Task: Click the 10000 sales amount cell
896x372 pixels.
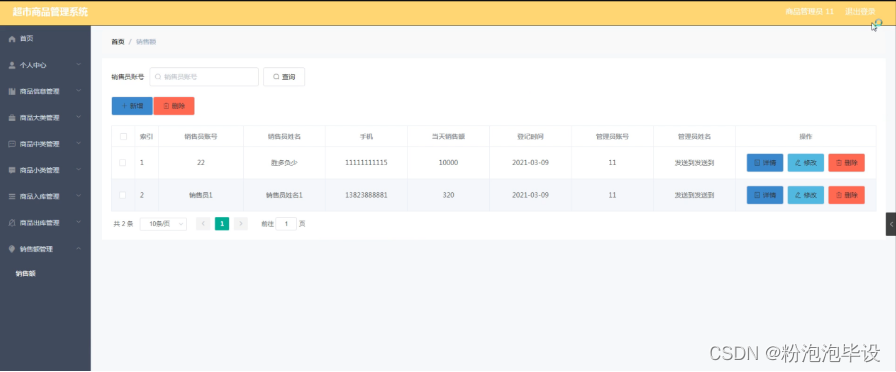Action: 448,163
